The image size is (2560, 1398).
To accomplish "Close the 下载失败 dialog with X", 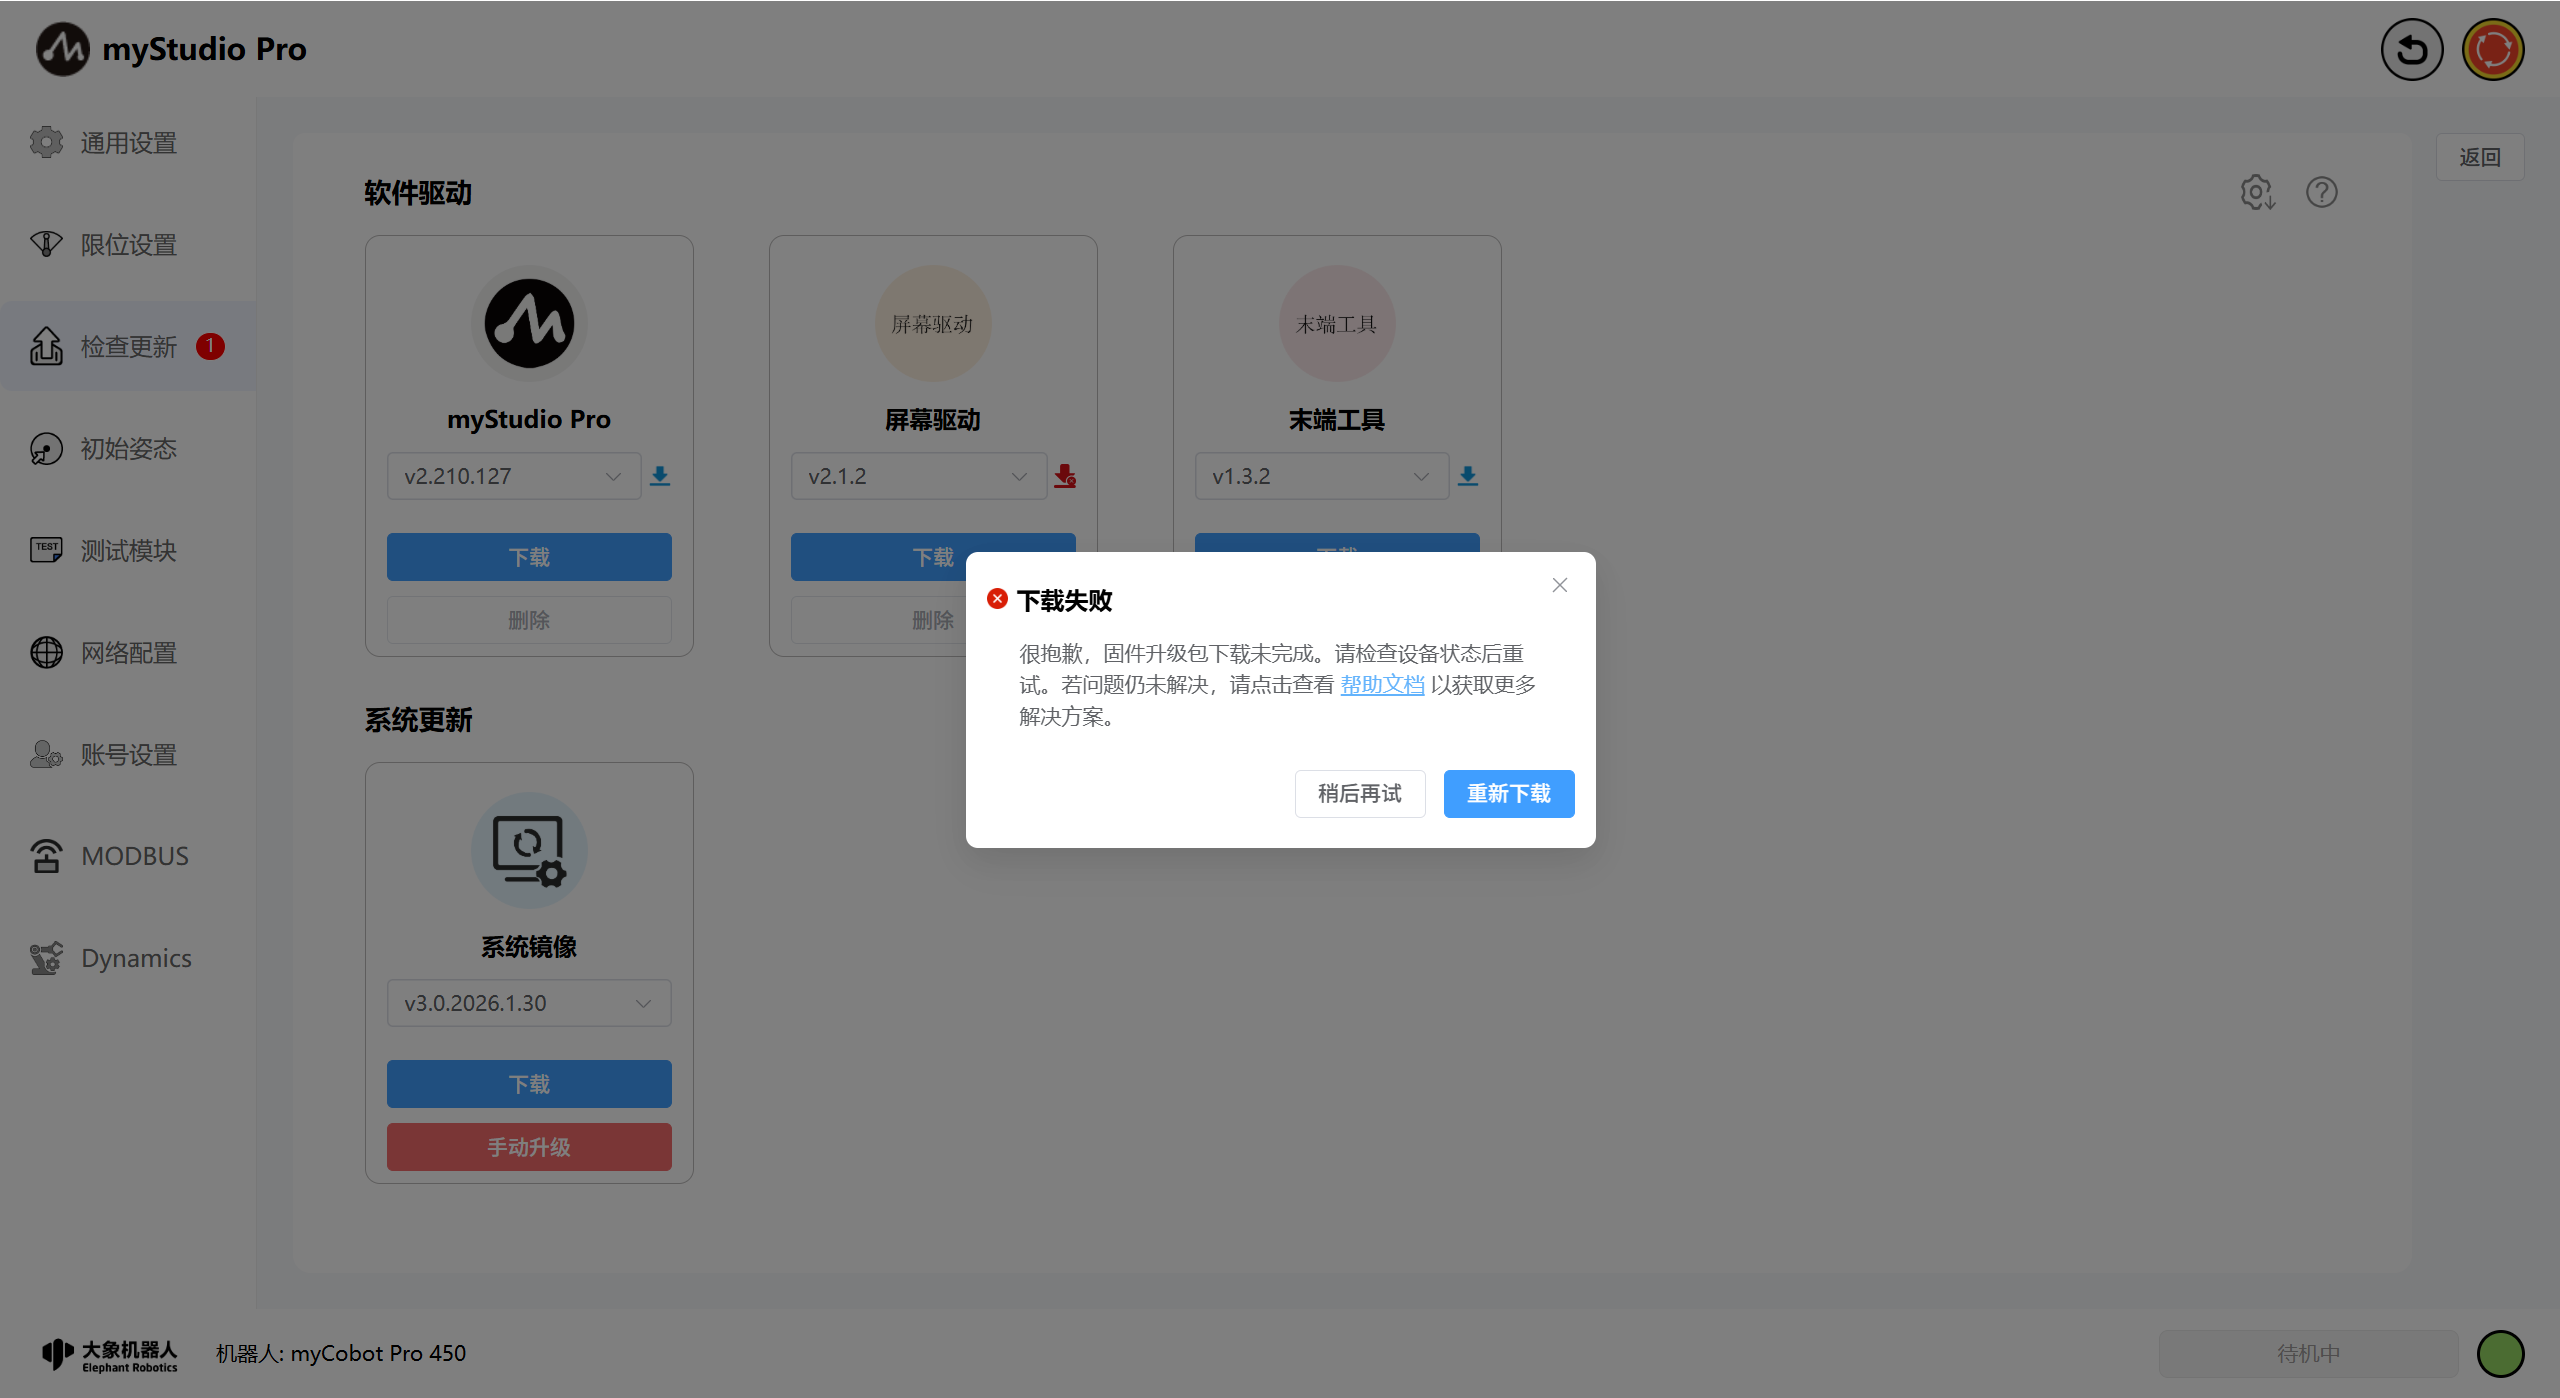I will coord(1559,585).
